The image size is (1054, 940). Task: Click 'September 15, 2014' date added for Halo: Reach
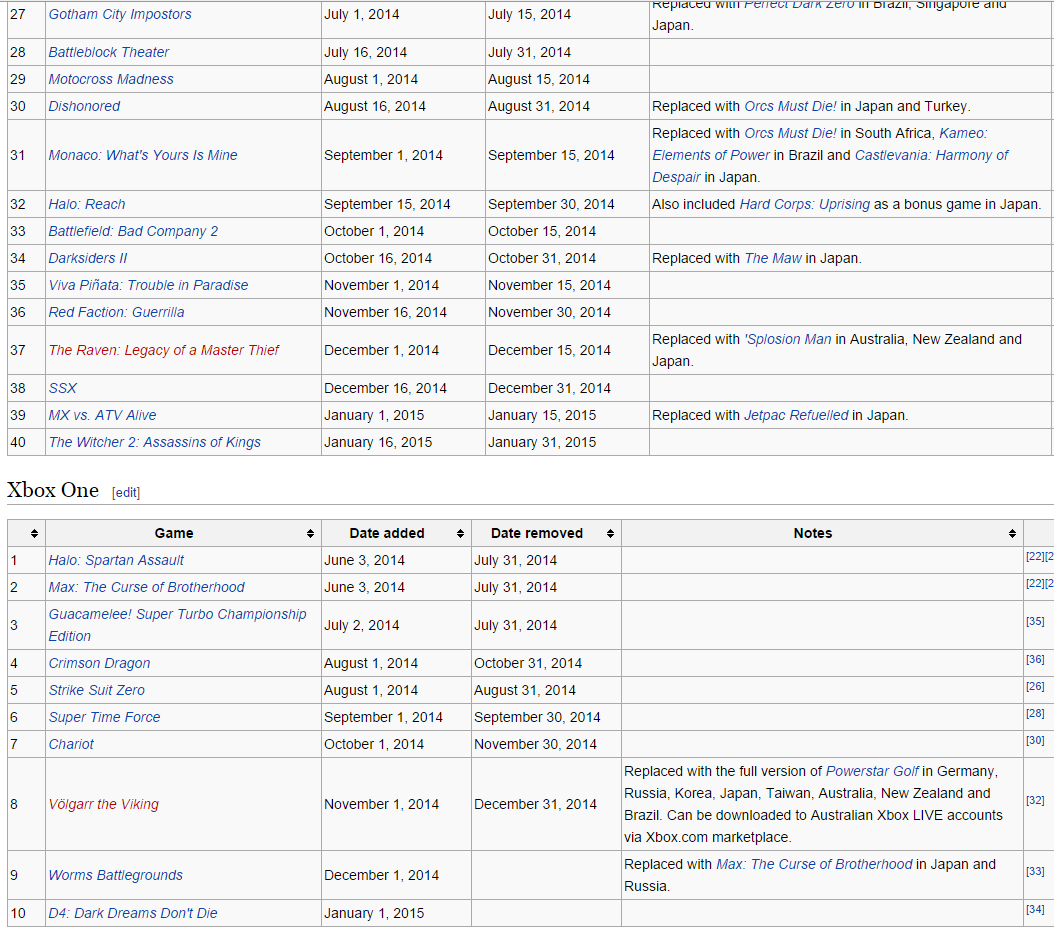click(x=387, y=204)
